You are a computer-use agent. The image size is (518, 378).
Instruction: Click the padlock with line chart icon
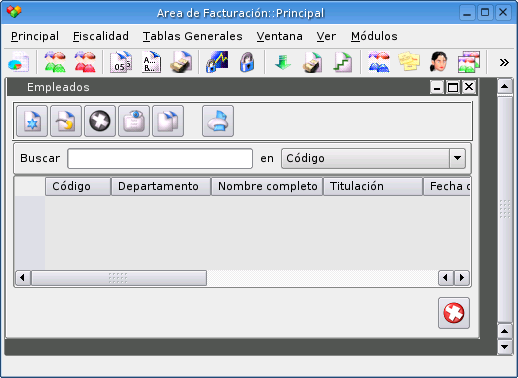tap(217, 62)
